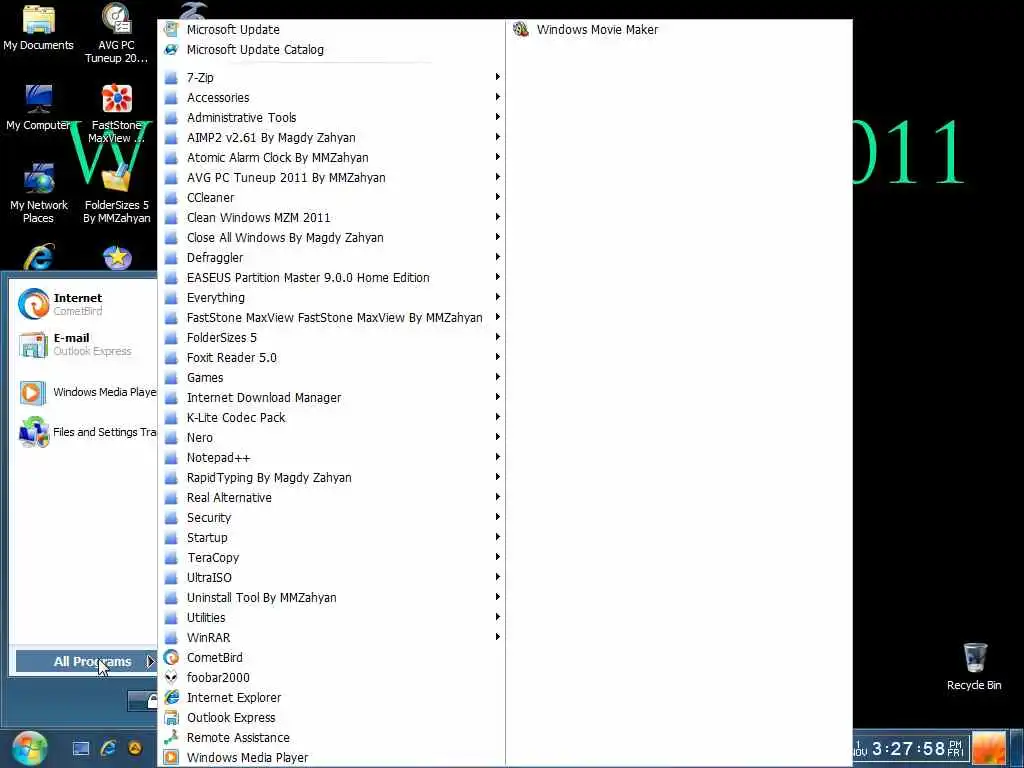The image size is (1024, 768).
Task: Open Files and Settings Transfer wizard
Action: click(87, 432)
